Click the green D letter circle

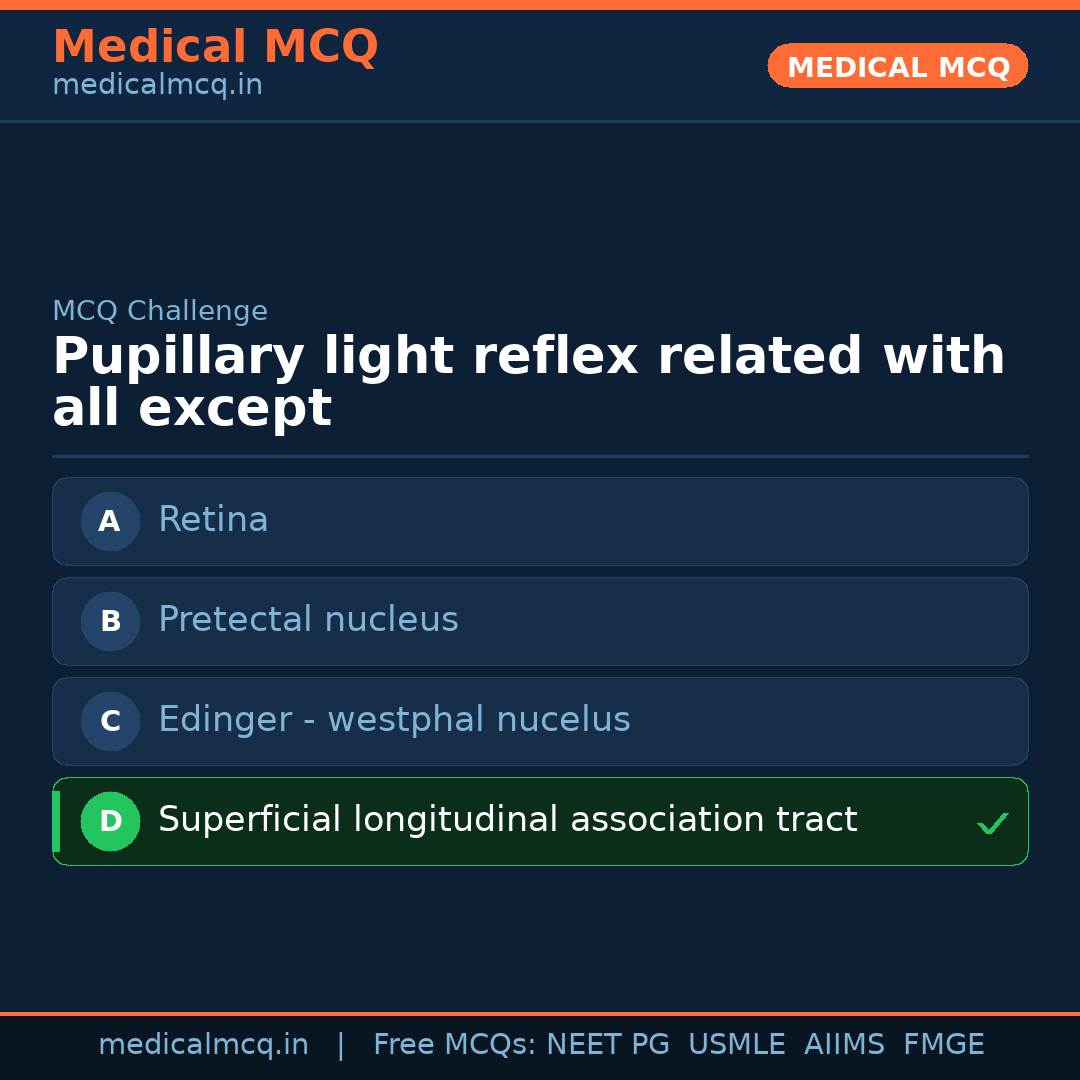click(110, 822)
